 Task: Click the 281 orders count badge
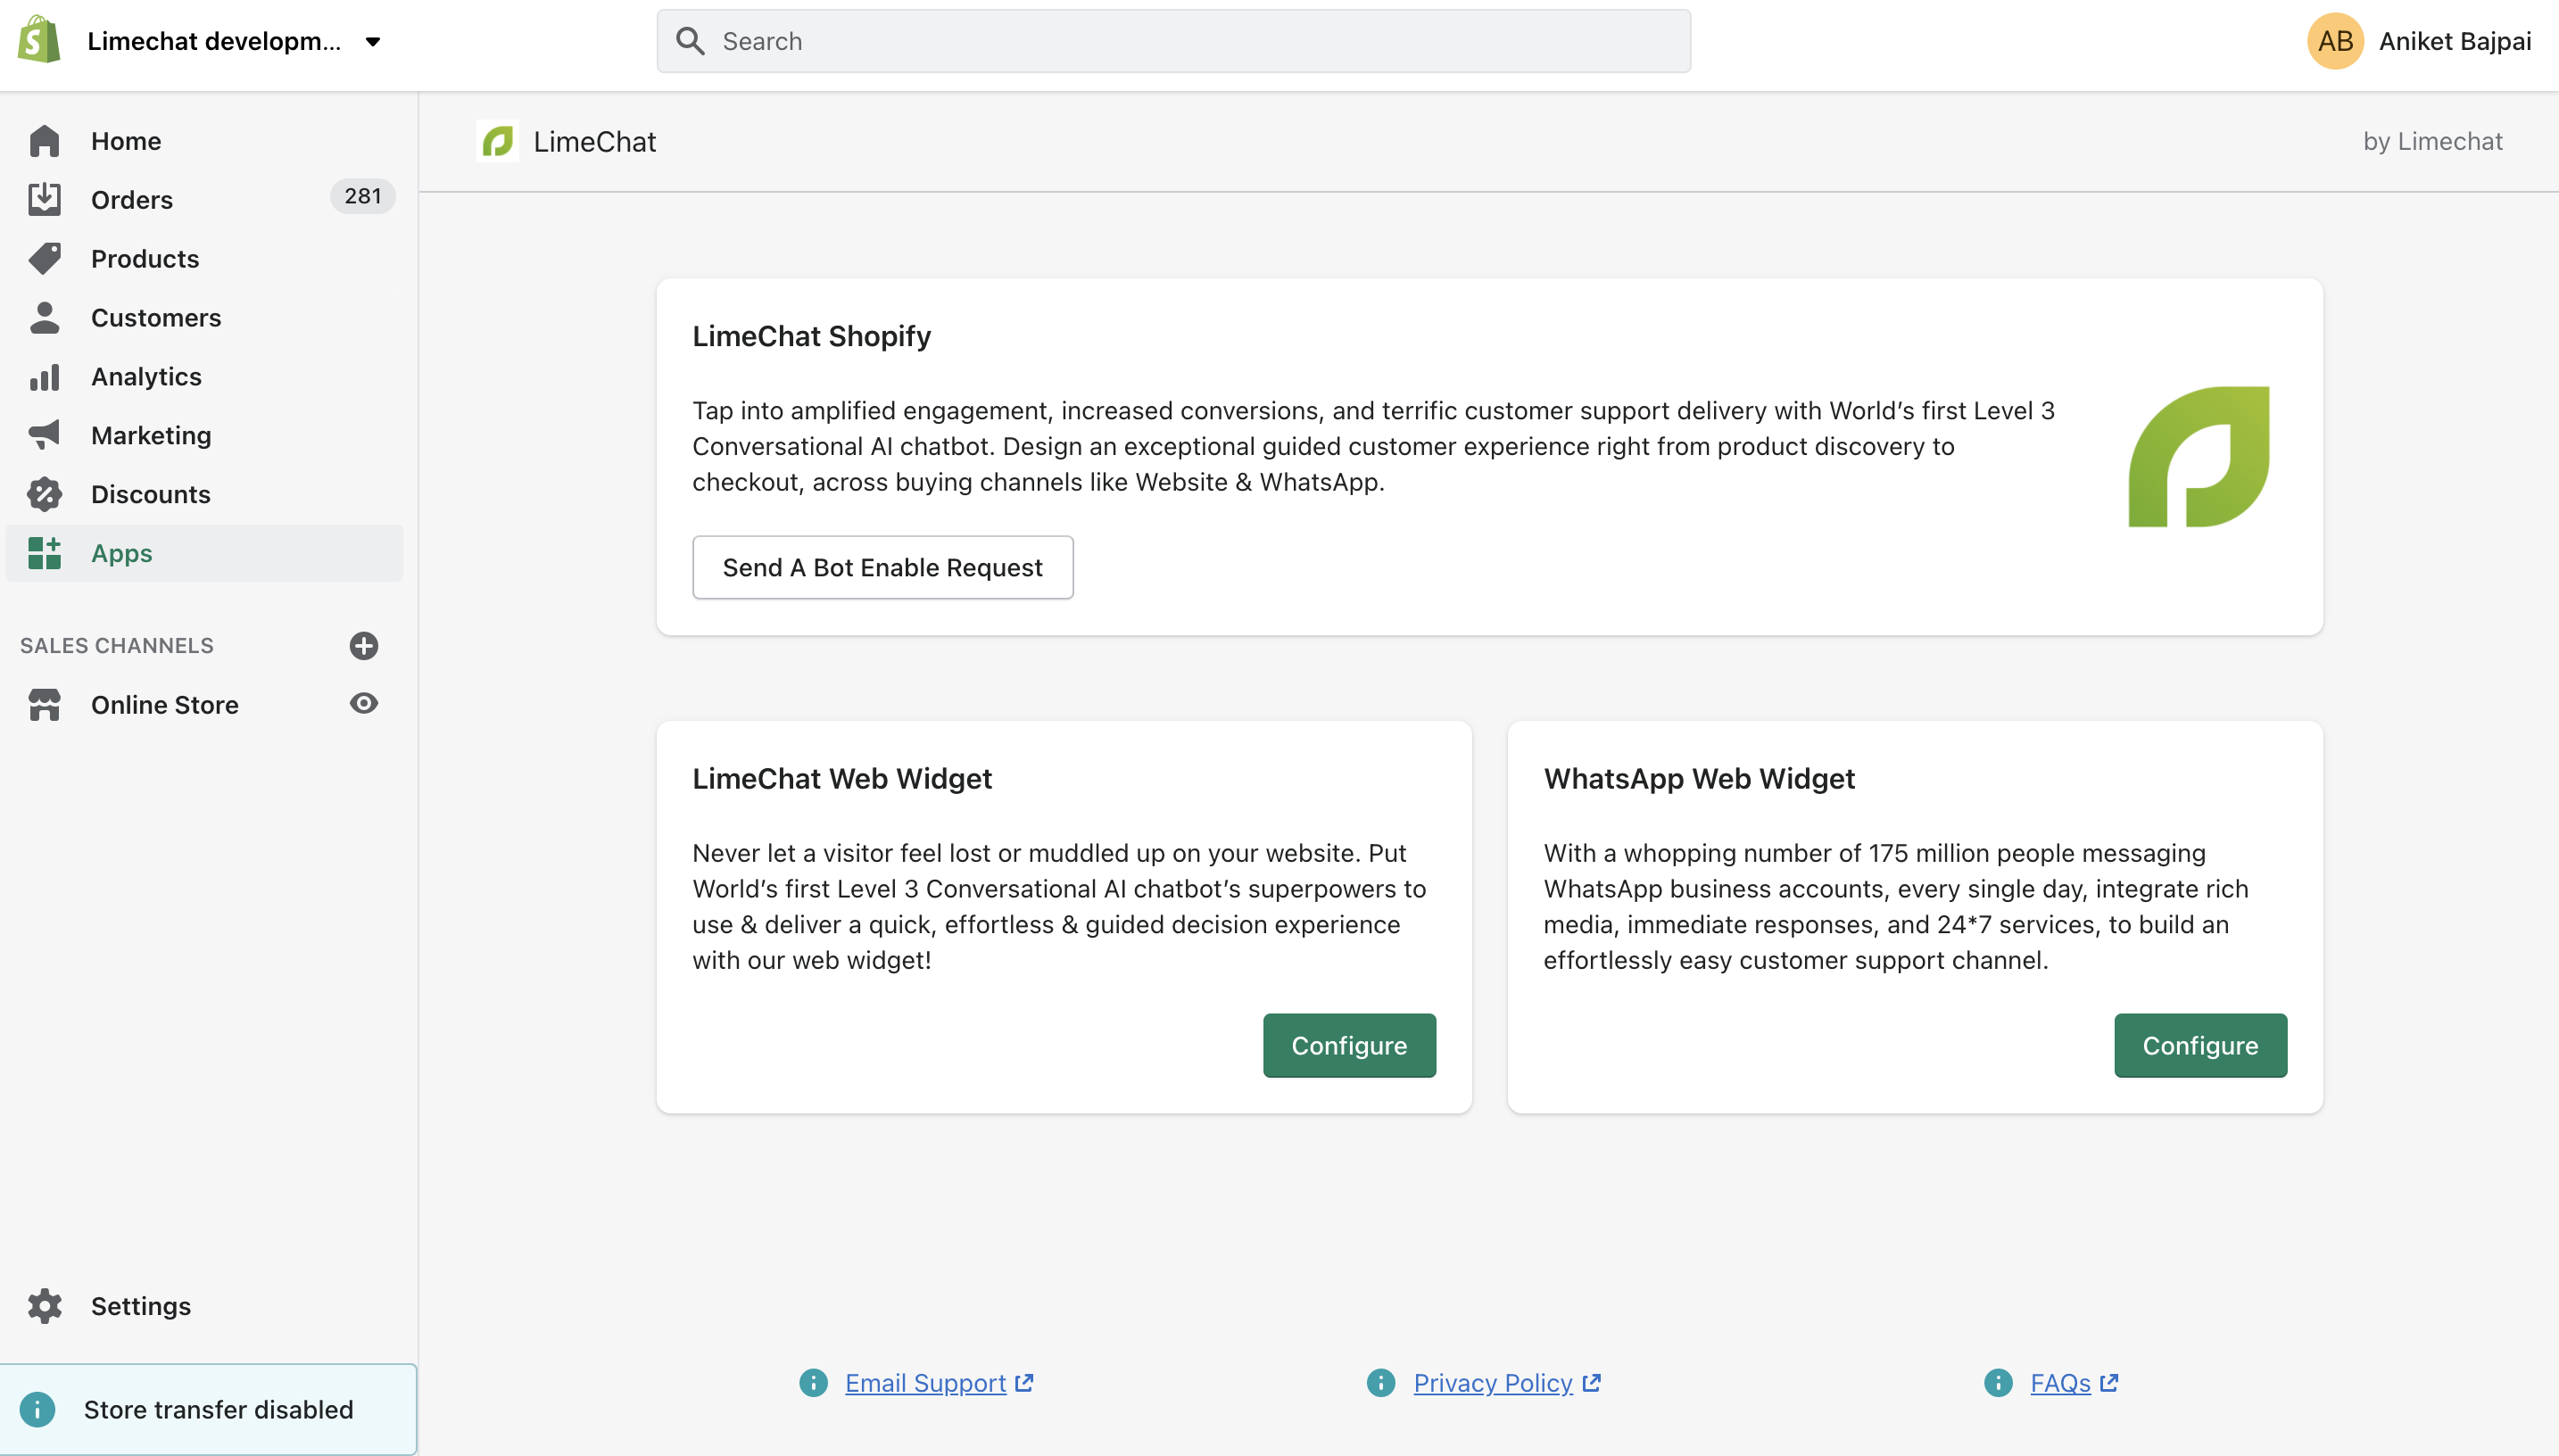point(363,196)
